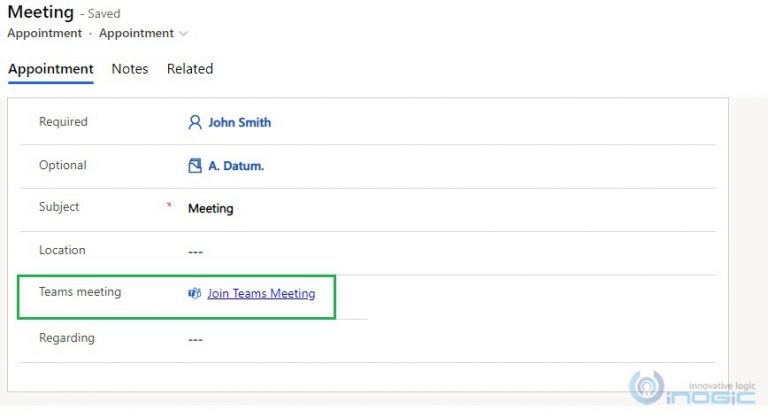Open the A. Datum account link
This screenshot has height=418, width=768.
coord(236,166)
